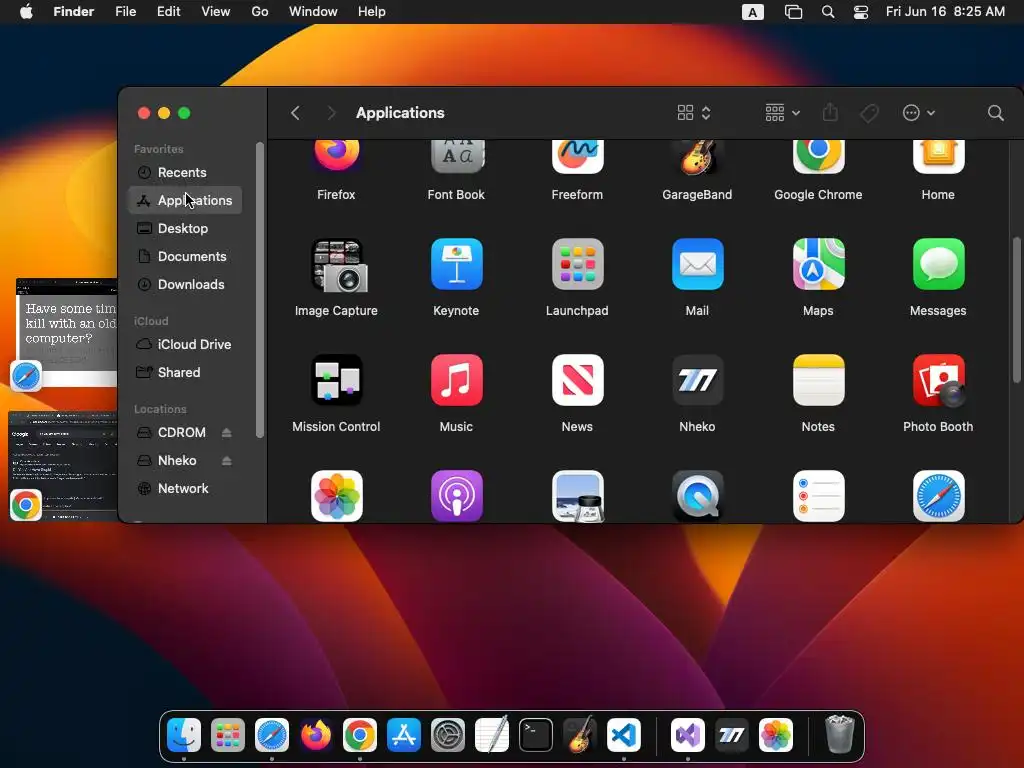This screenshot has width=1024, height=768.
Task: Launch the Freeform app icon
Action: point(577,156)
